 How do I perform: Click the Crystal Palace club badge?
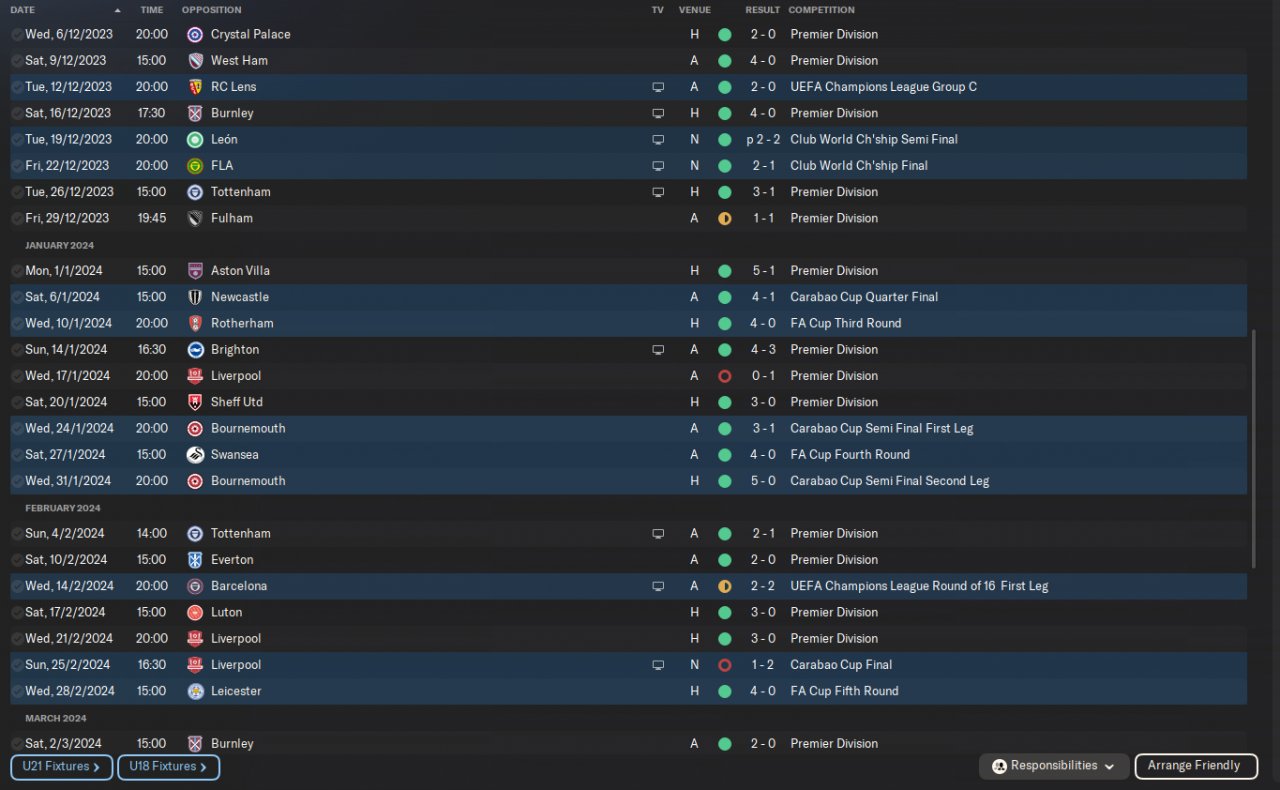click(x=195, y=34)
